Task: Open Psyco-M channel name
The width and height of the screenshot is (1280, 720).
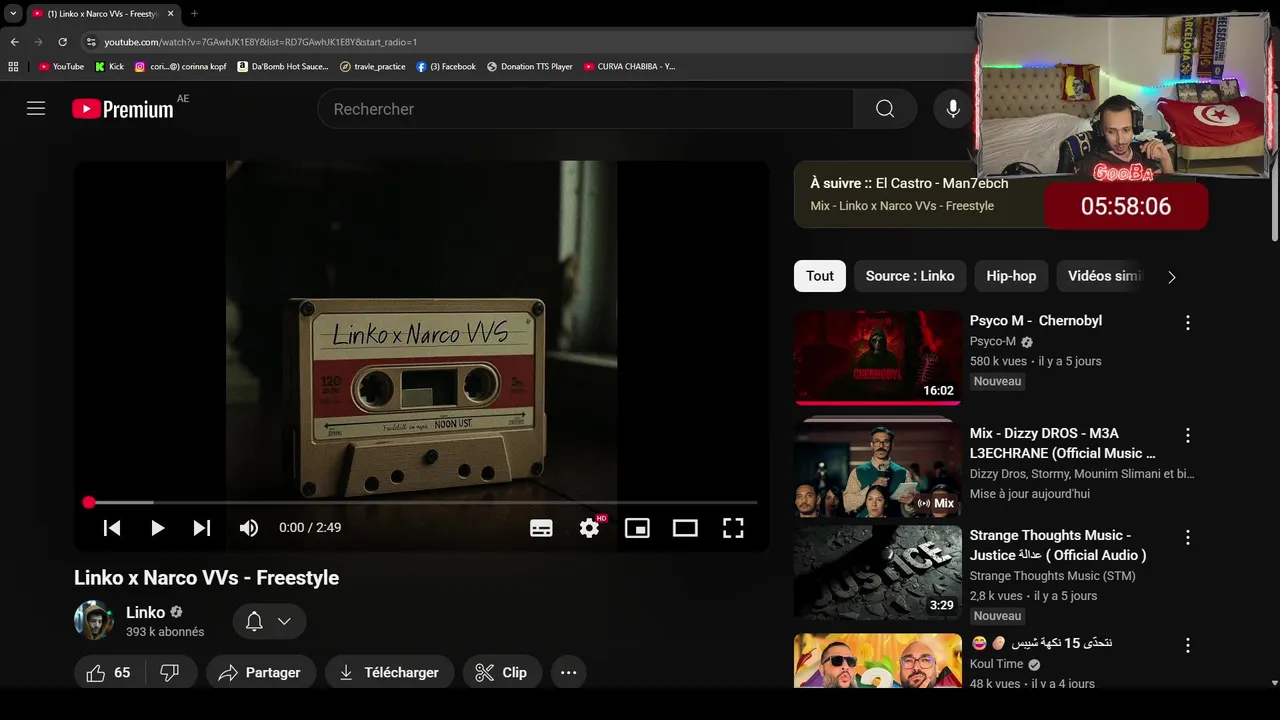Action: click(x=993, y=341)
